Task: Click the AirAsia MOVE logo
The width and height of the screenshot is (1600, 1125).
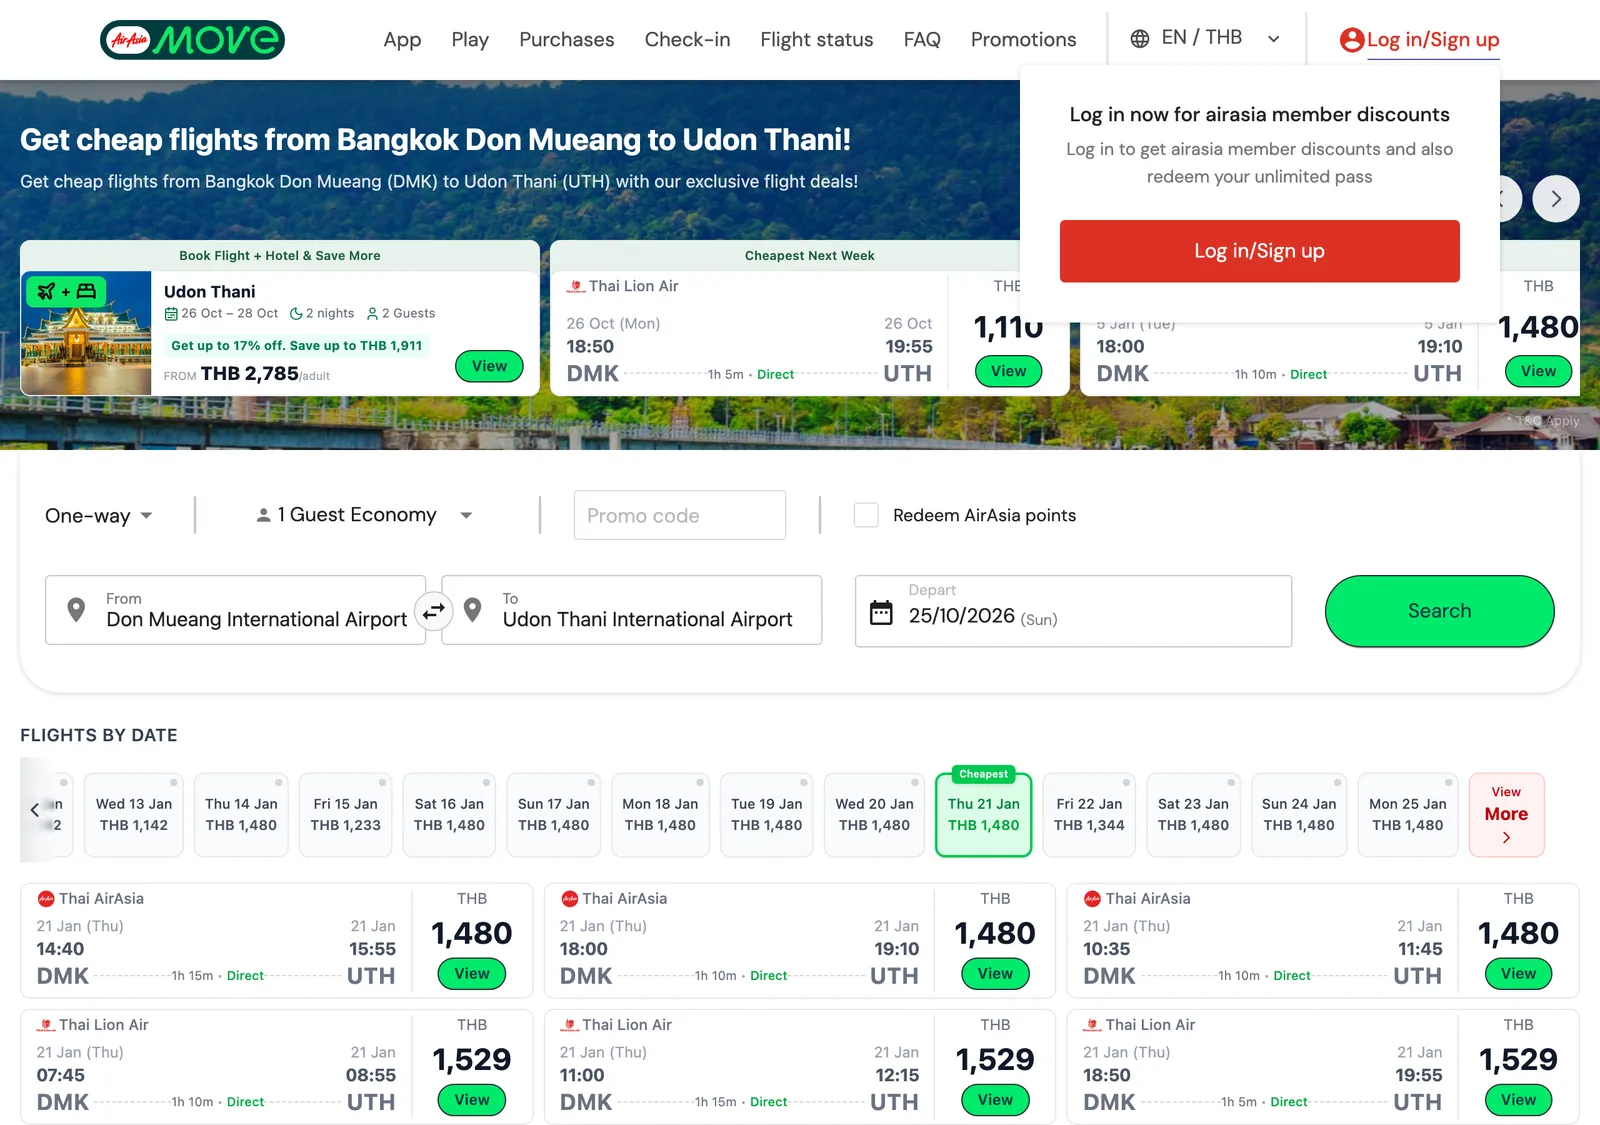Action: pyautogui.click(x=192, y=40)
